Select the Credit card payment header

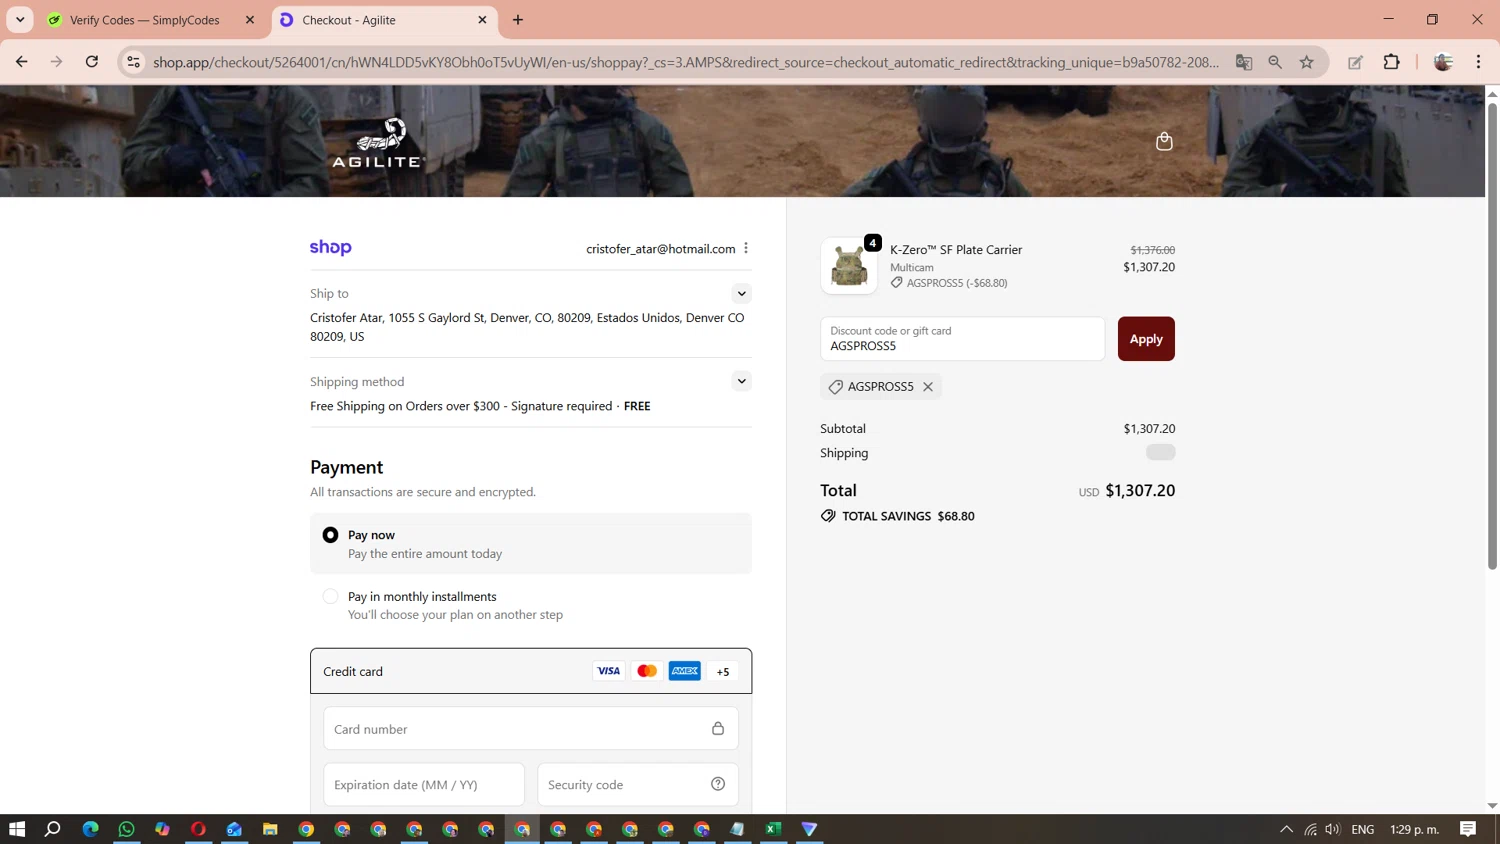point(531,671)
